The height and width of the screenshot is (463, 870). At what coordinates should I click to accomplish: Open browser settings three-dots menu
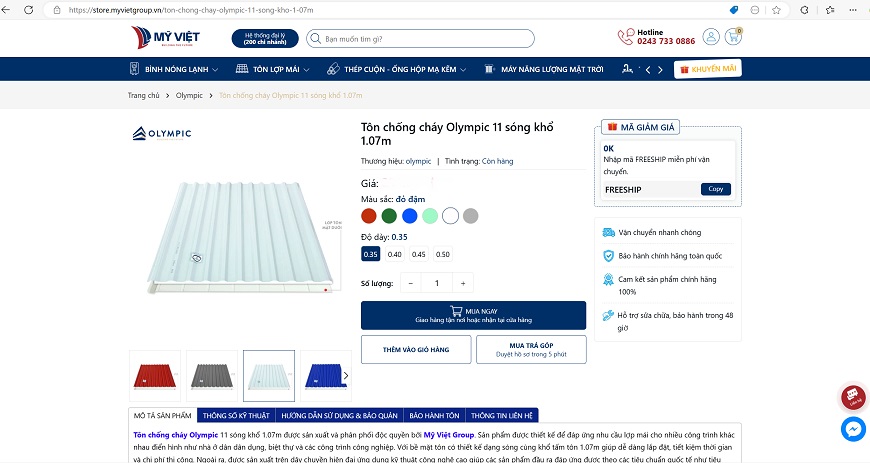[853, 10]
